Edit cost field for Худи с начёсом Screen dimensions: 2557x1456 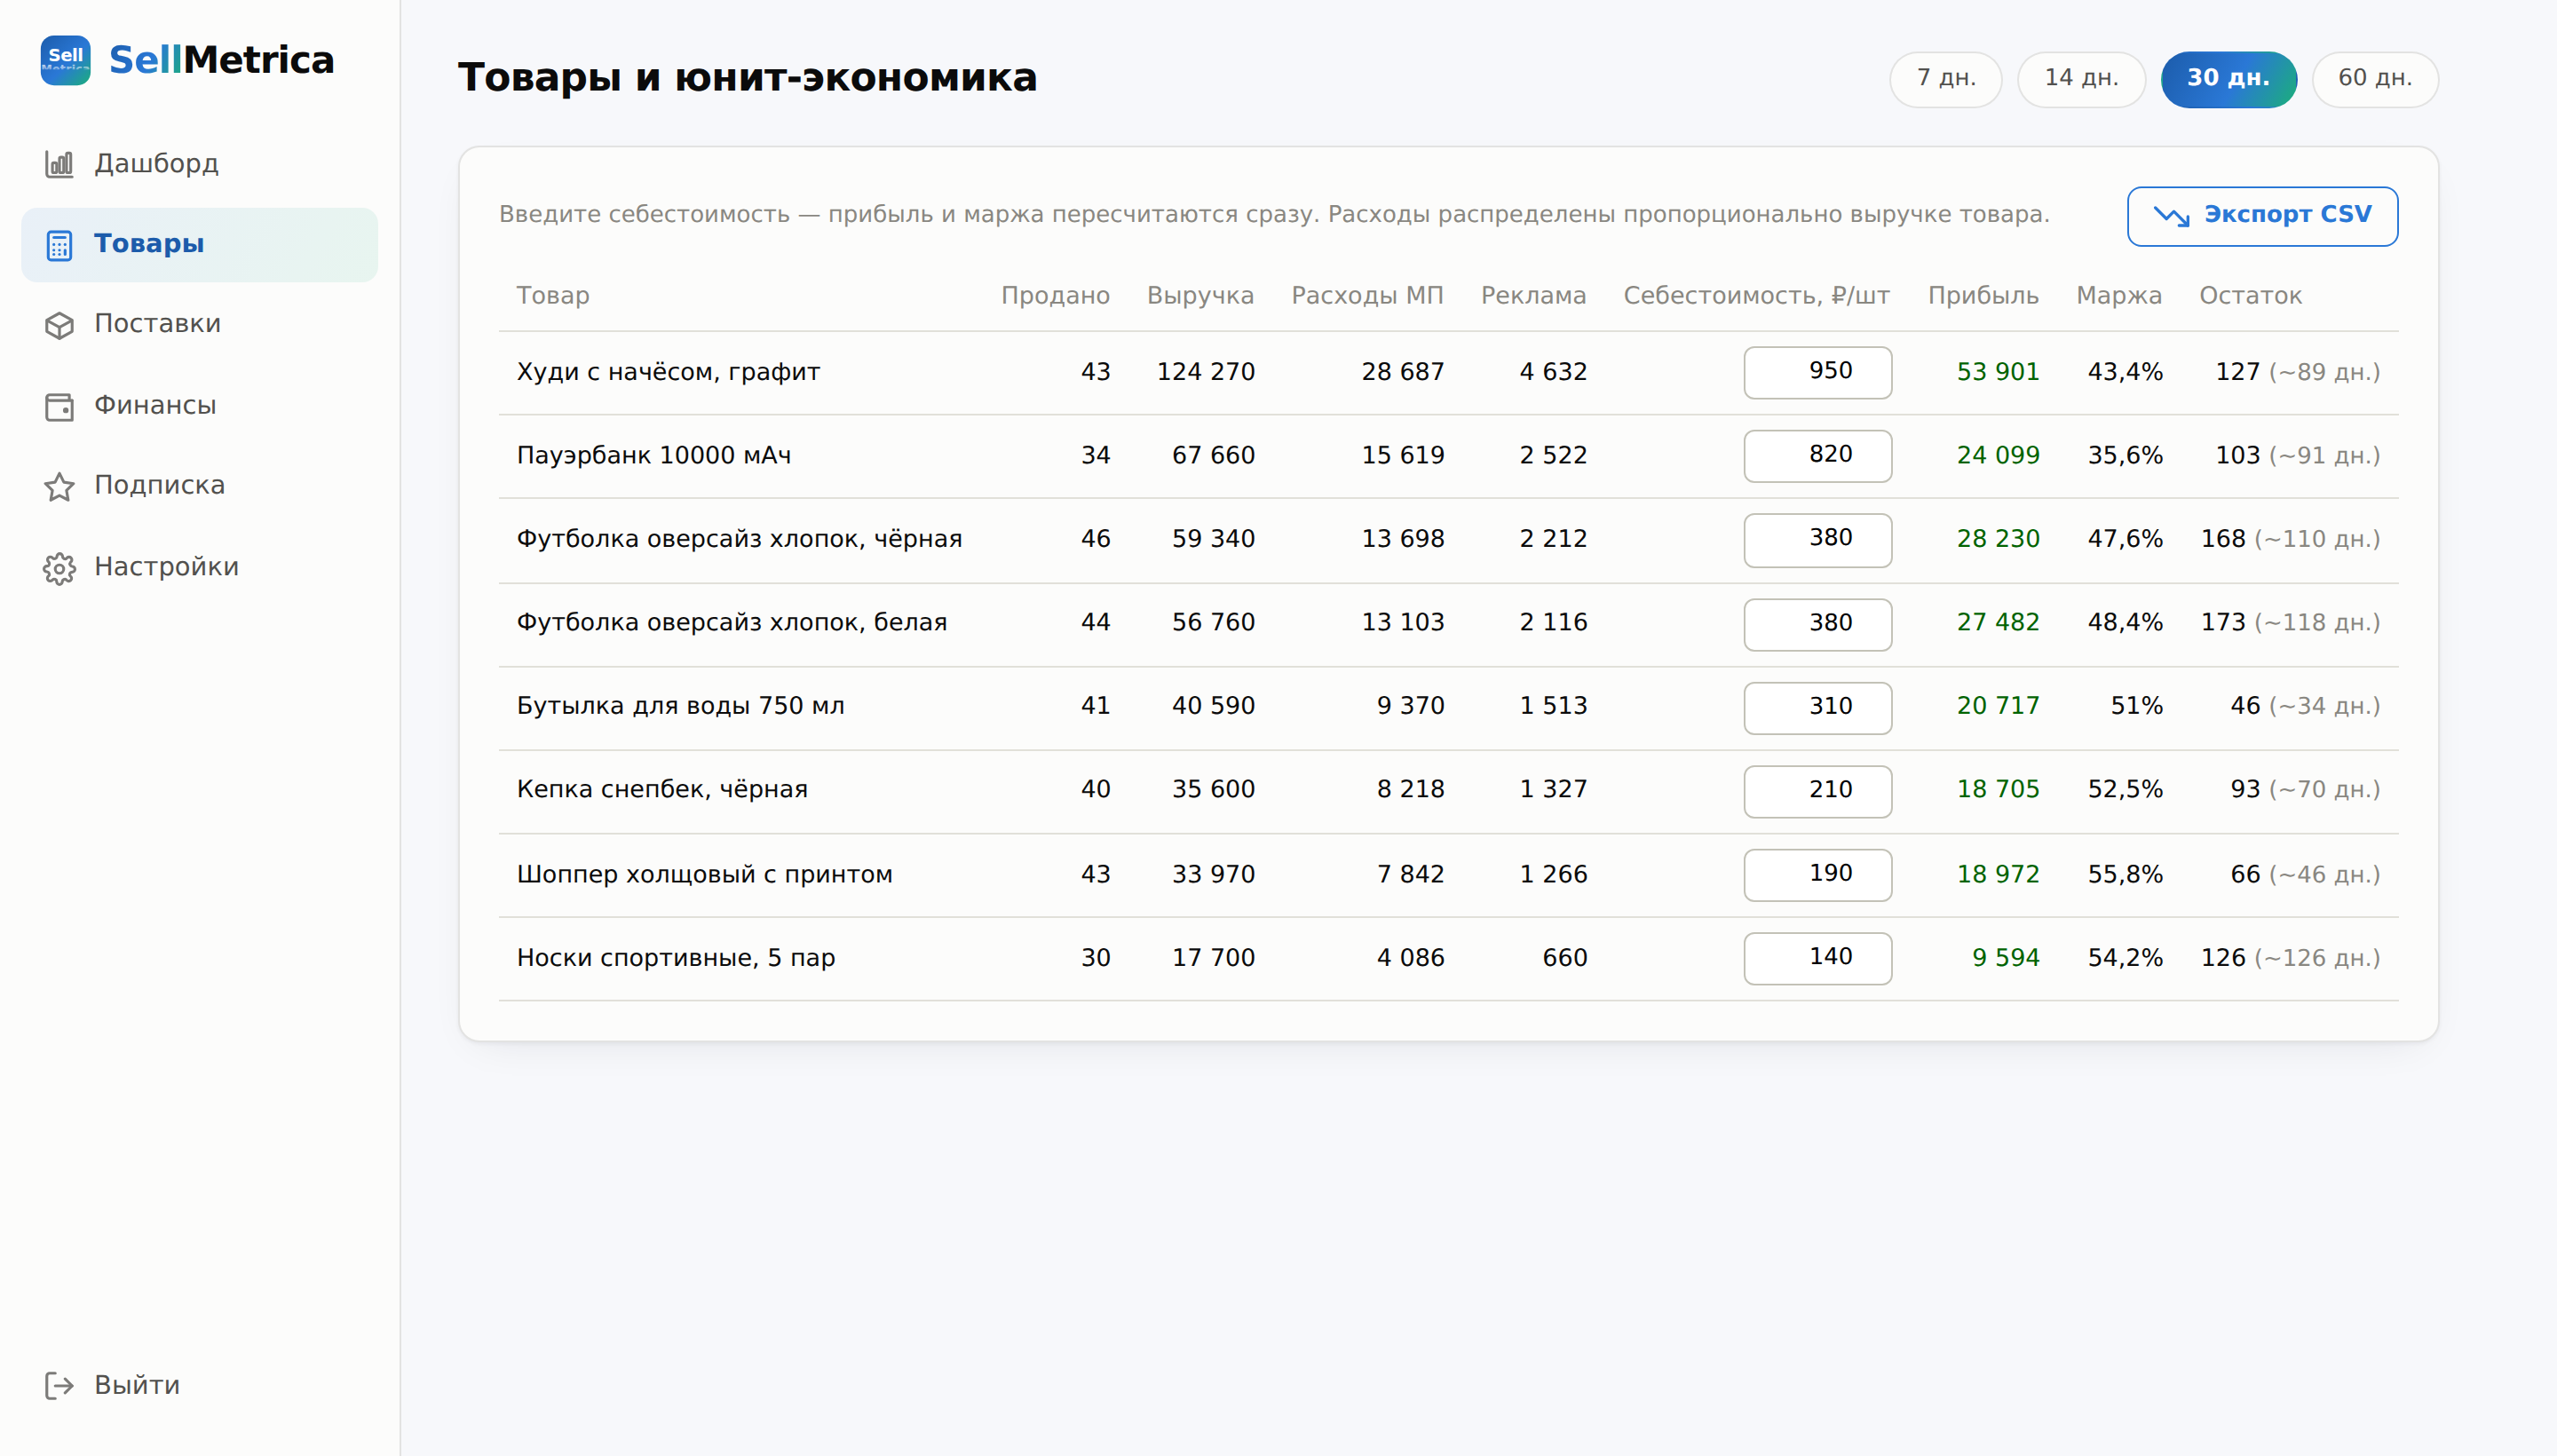click(x=1817, y=372)
